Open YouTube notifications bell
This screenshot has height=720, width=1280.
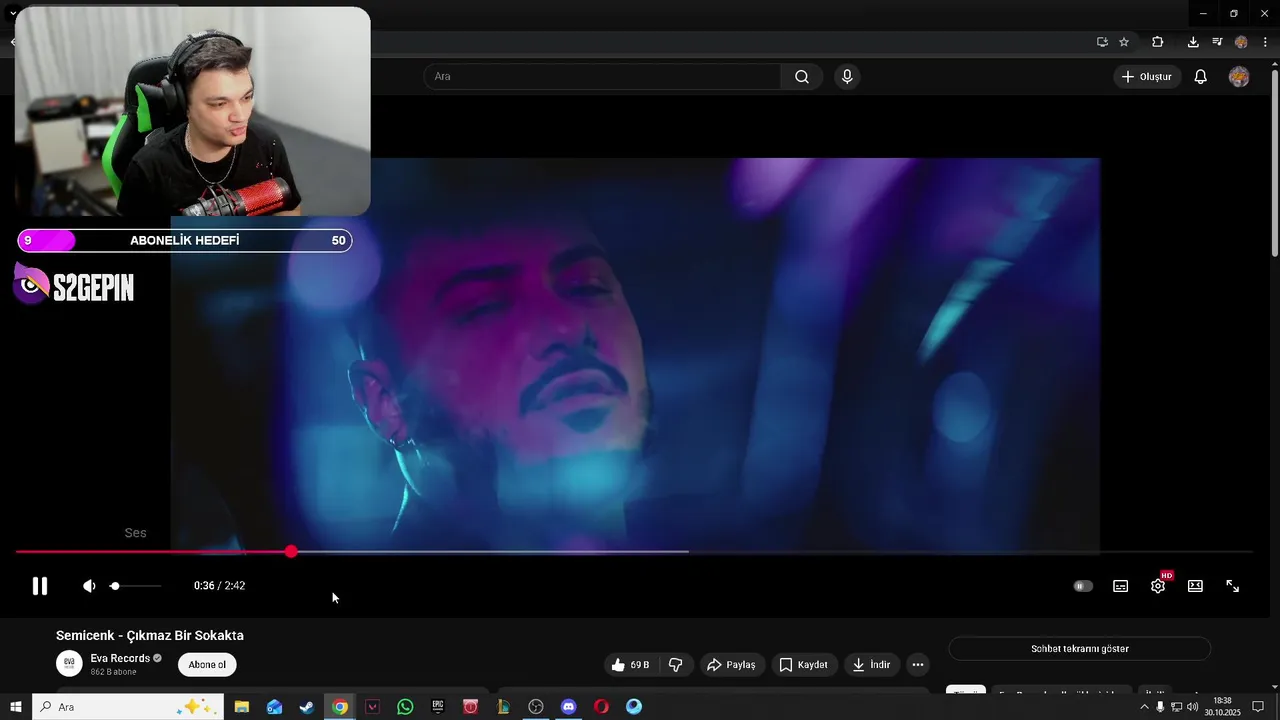pyautogui.click(x=1201, y=77)
